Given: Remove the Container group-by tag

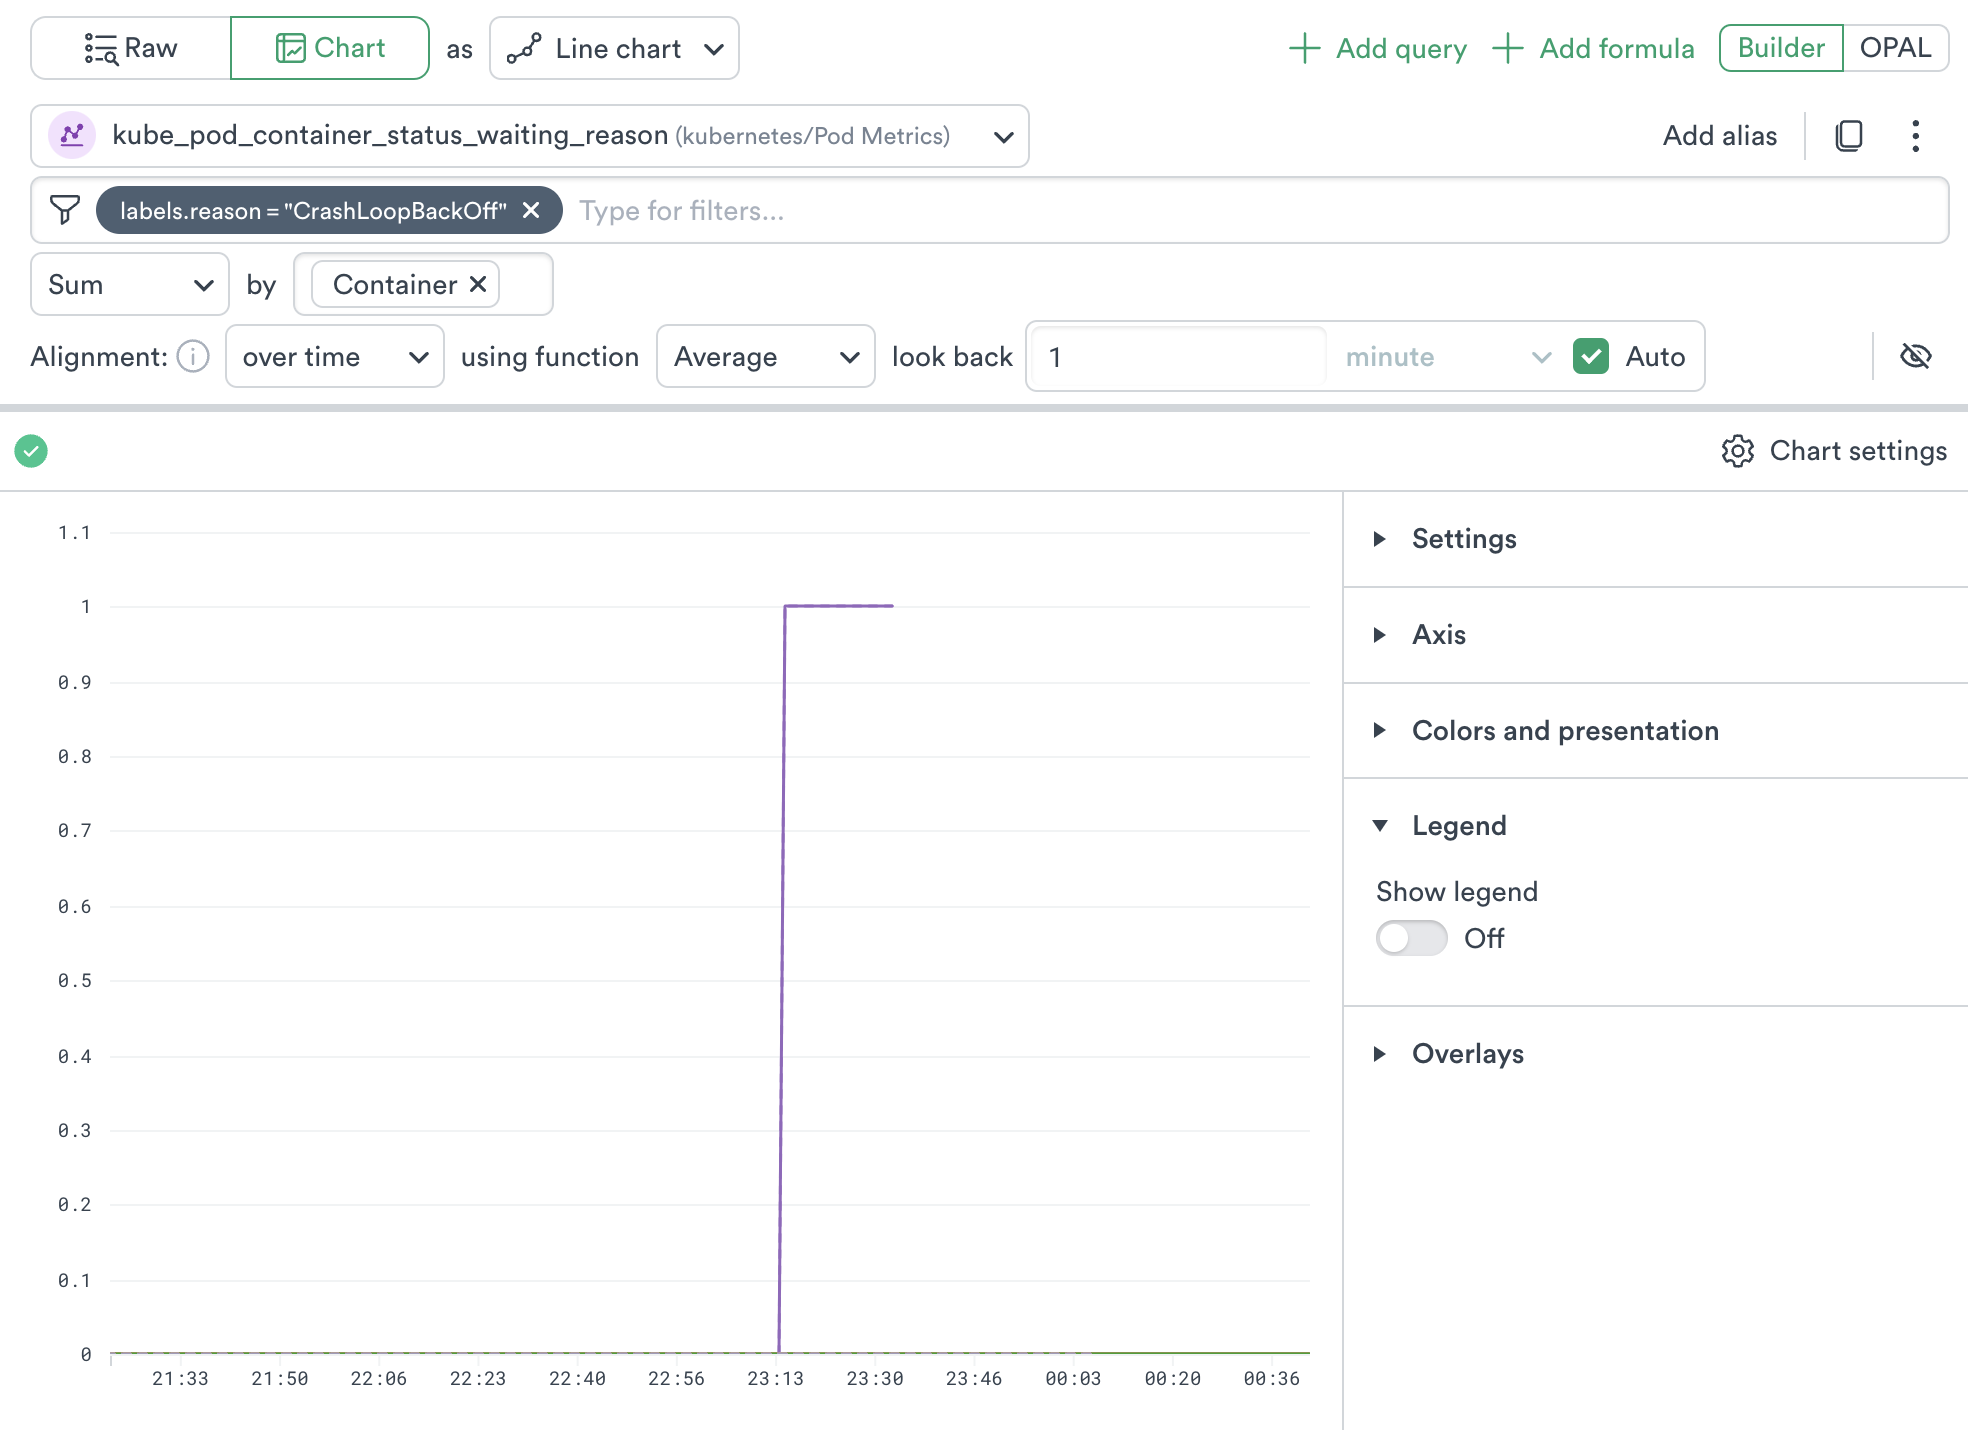Looking at the screenshot, I should (x=479, y=285).
